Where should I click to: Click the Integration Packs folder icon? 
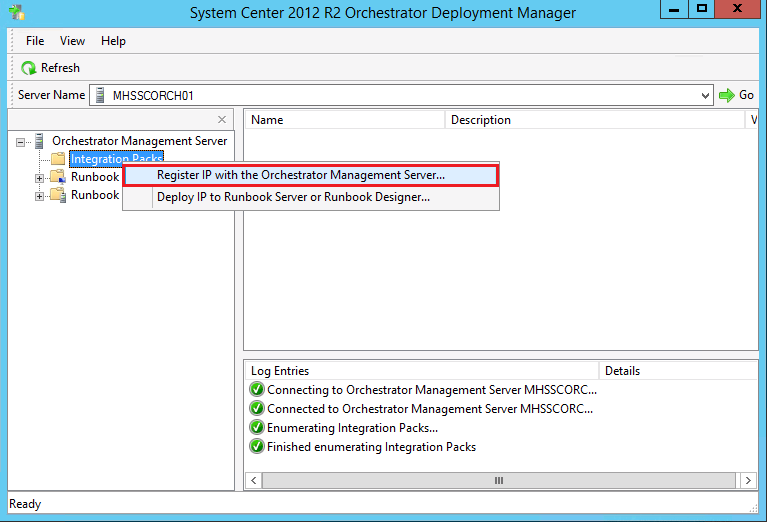pyautogui.click(x=58, y=159)
